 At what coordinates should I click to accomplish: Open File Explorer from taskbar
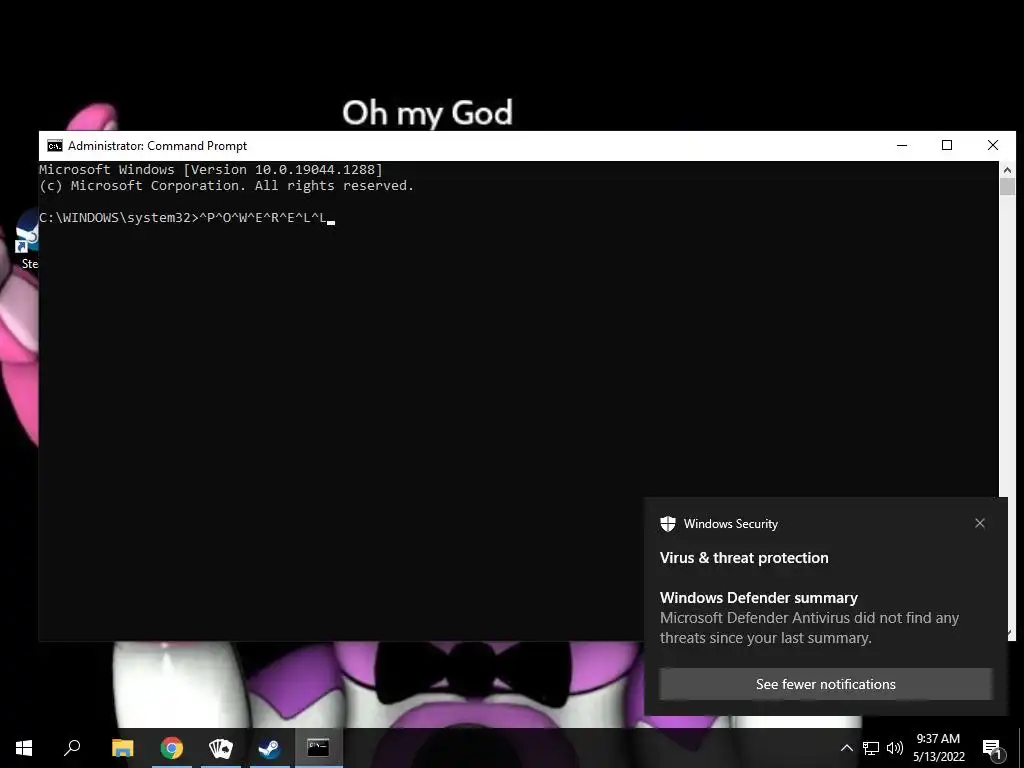(x=122, y=748)
